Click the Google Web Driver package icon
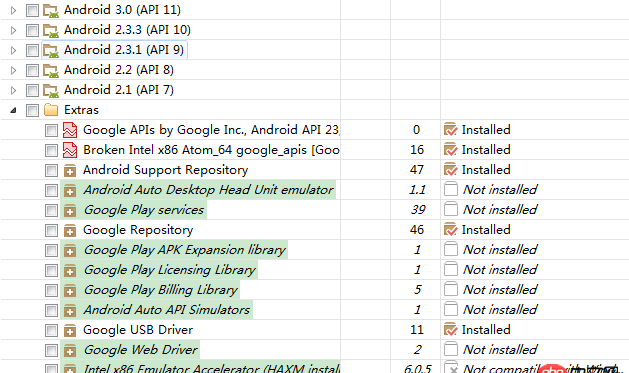 (70, 351)
